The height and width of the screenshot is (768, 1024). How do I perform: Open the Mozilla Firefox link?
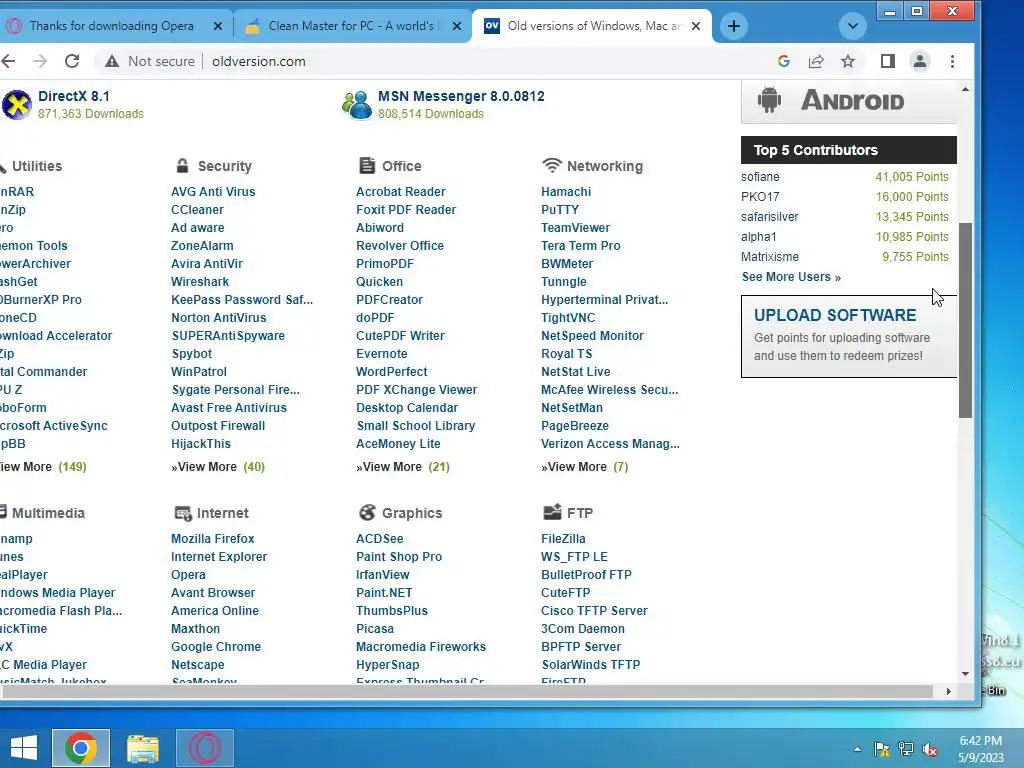tap(212, 539)
